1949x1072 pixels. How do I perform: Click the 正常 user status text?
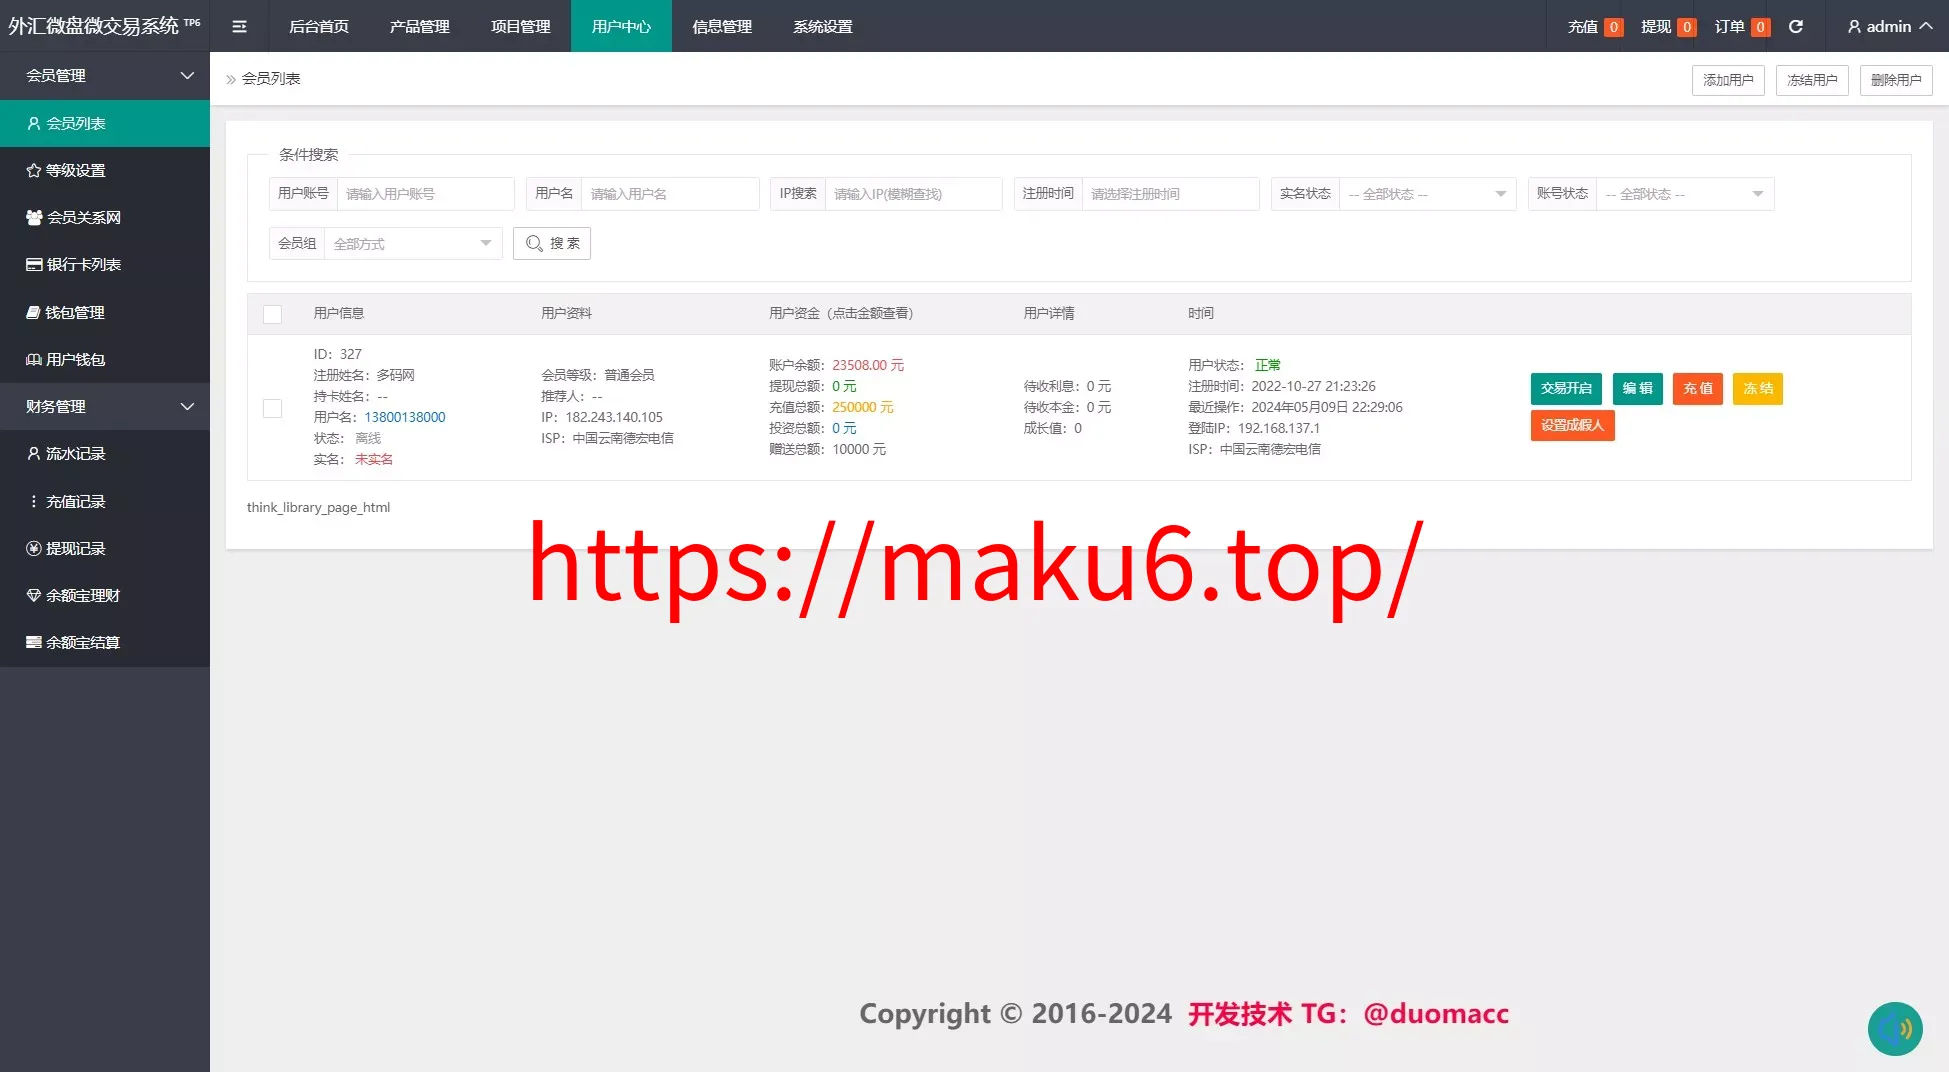coord(1268,365)
